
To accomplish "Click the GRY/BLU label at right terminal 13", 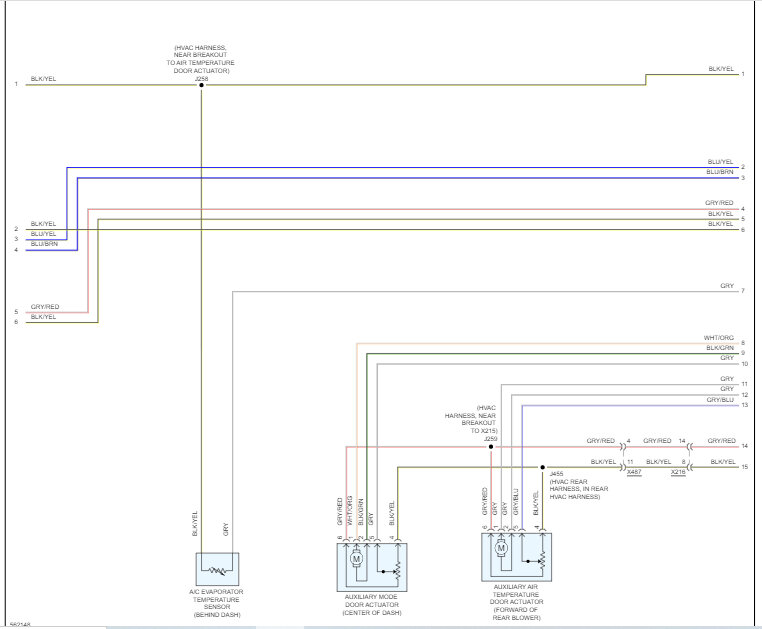I will [x=720, y=400].
